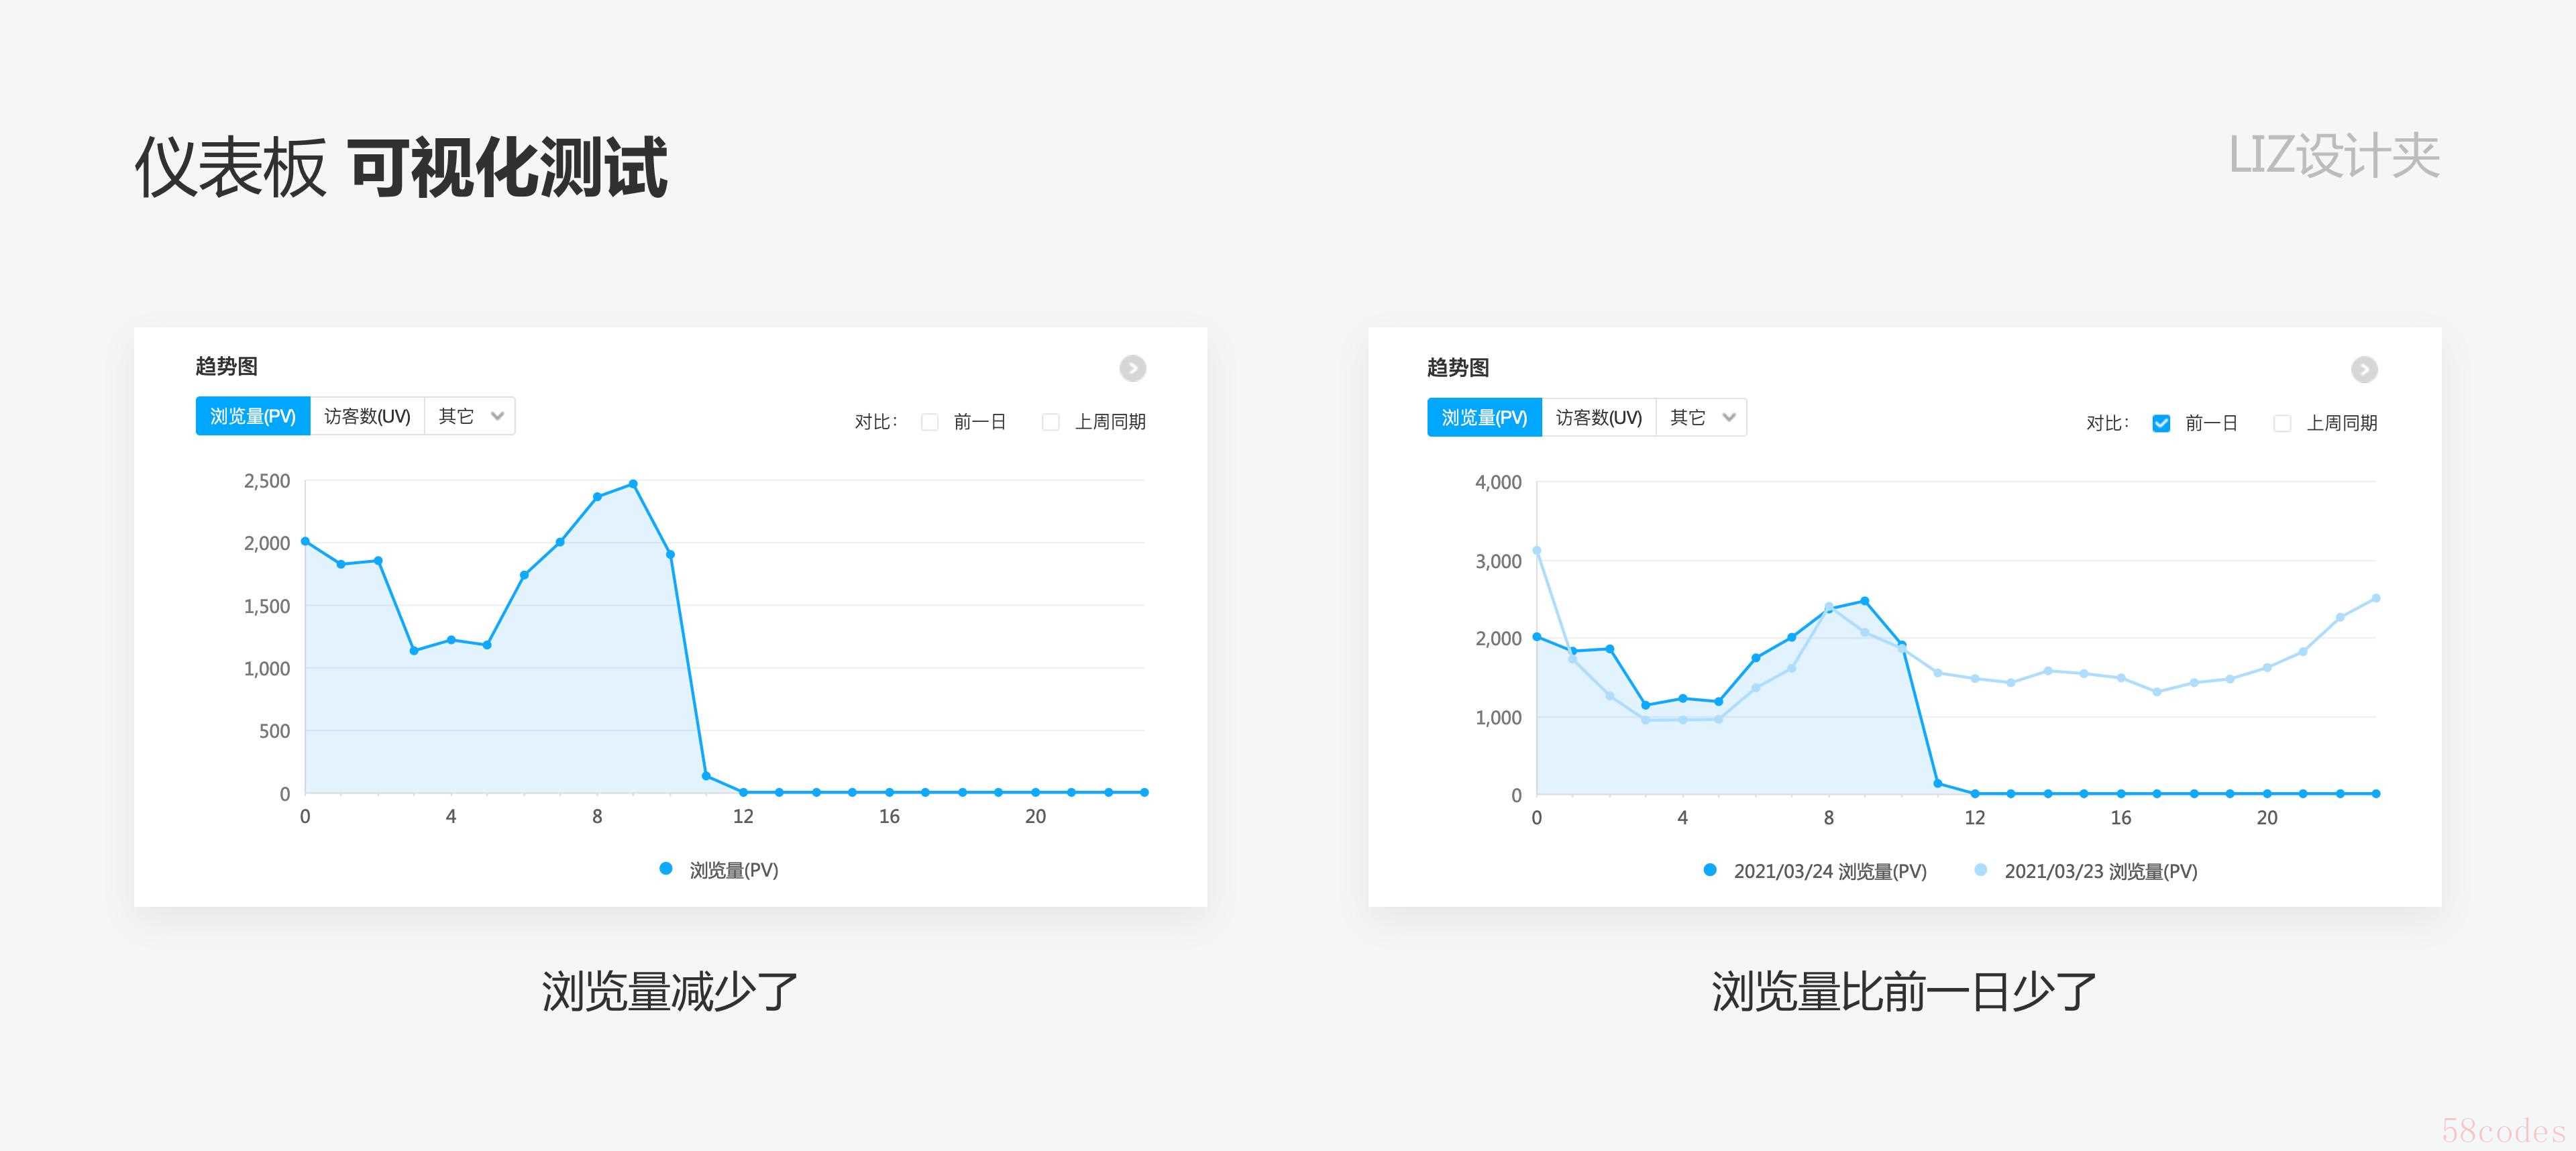Image resolution: width=2576 pixels, height=1151 pixels.
Task: Open the 其它 dropdown in the left chart
Action: (470, 416)
